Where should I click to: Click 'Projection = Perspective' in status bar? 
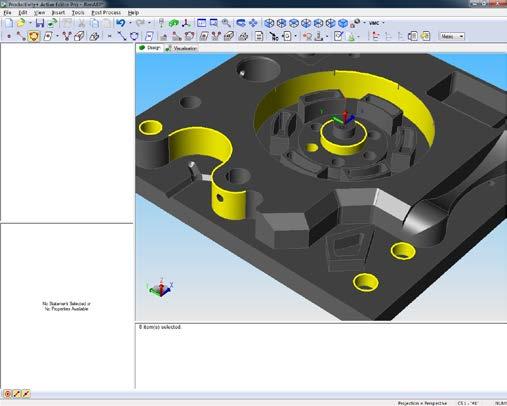(422, 403)
